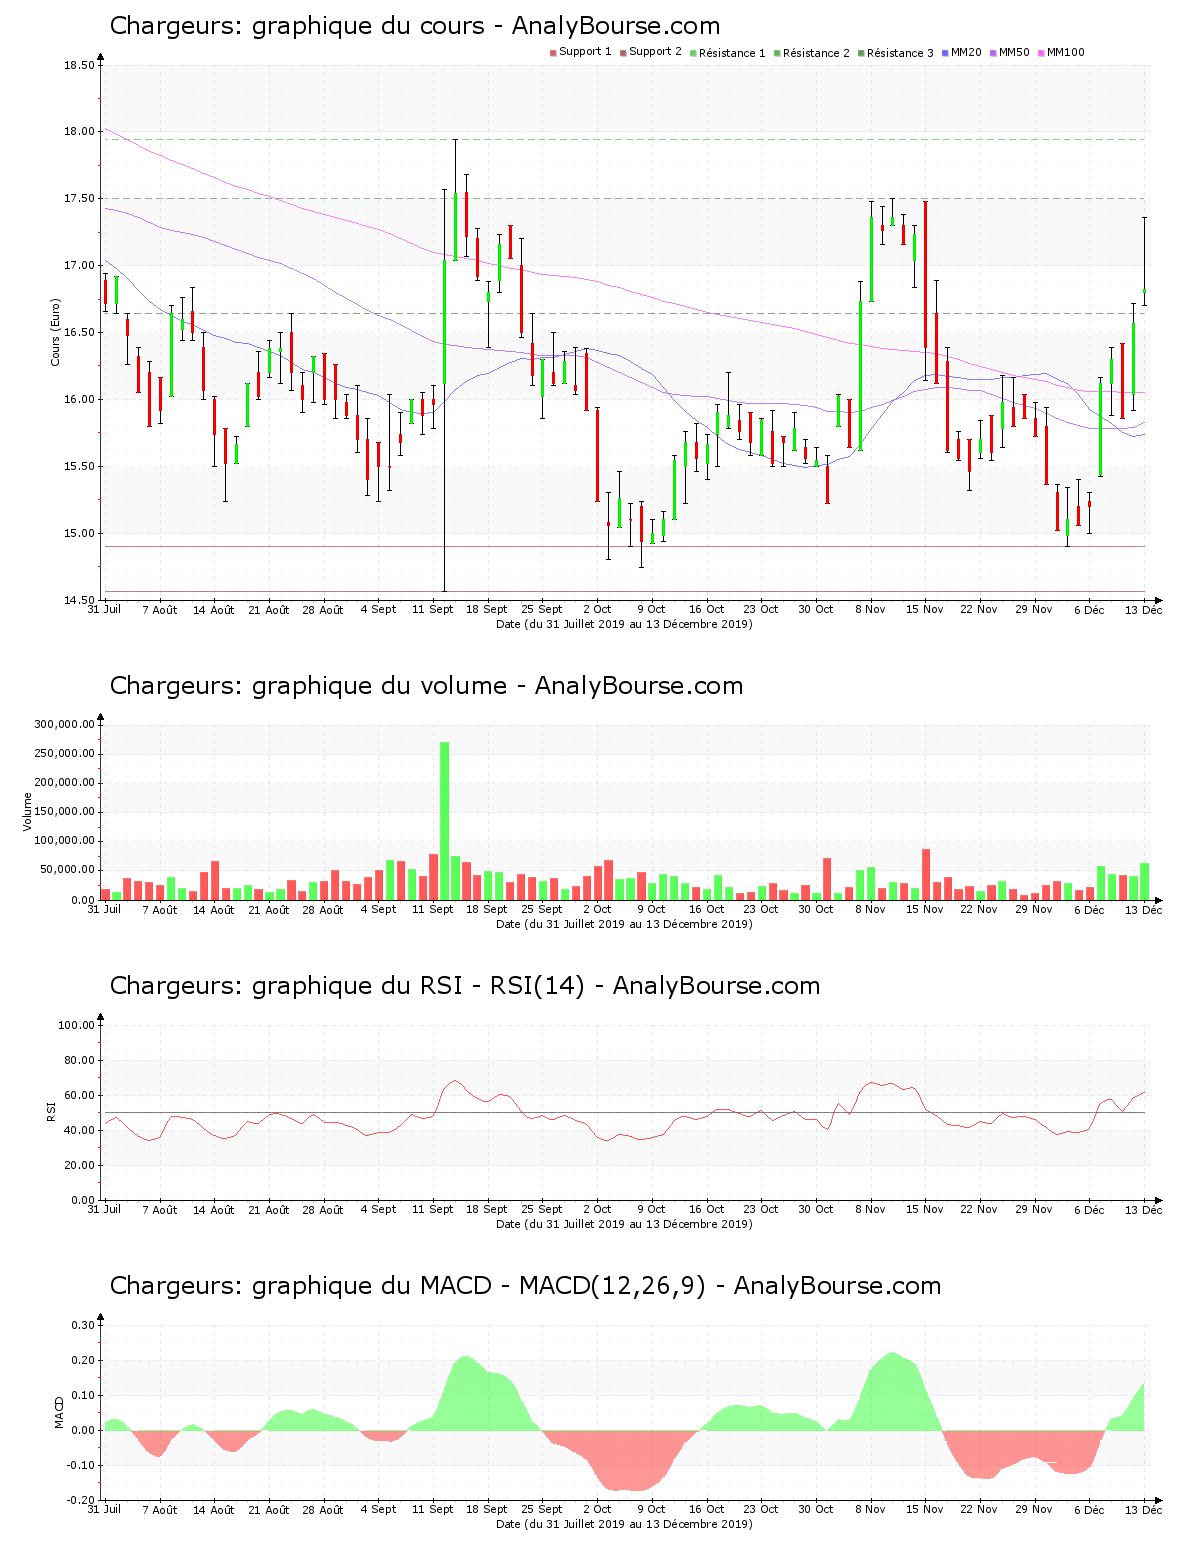Click '8 Nov' on the price chart axis
The image size is (1200, 1550).
click(870, 609)
